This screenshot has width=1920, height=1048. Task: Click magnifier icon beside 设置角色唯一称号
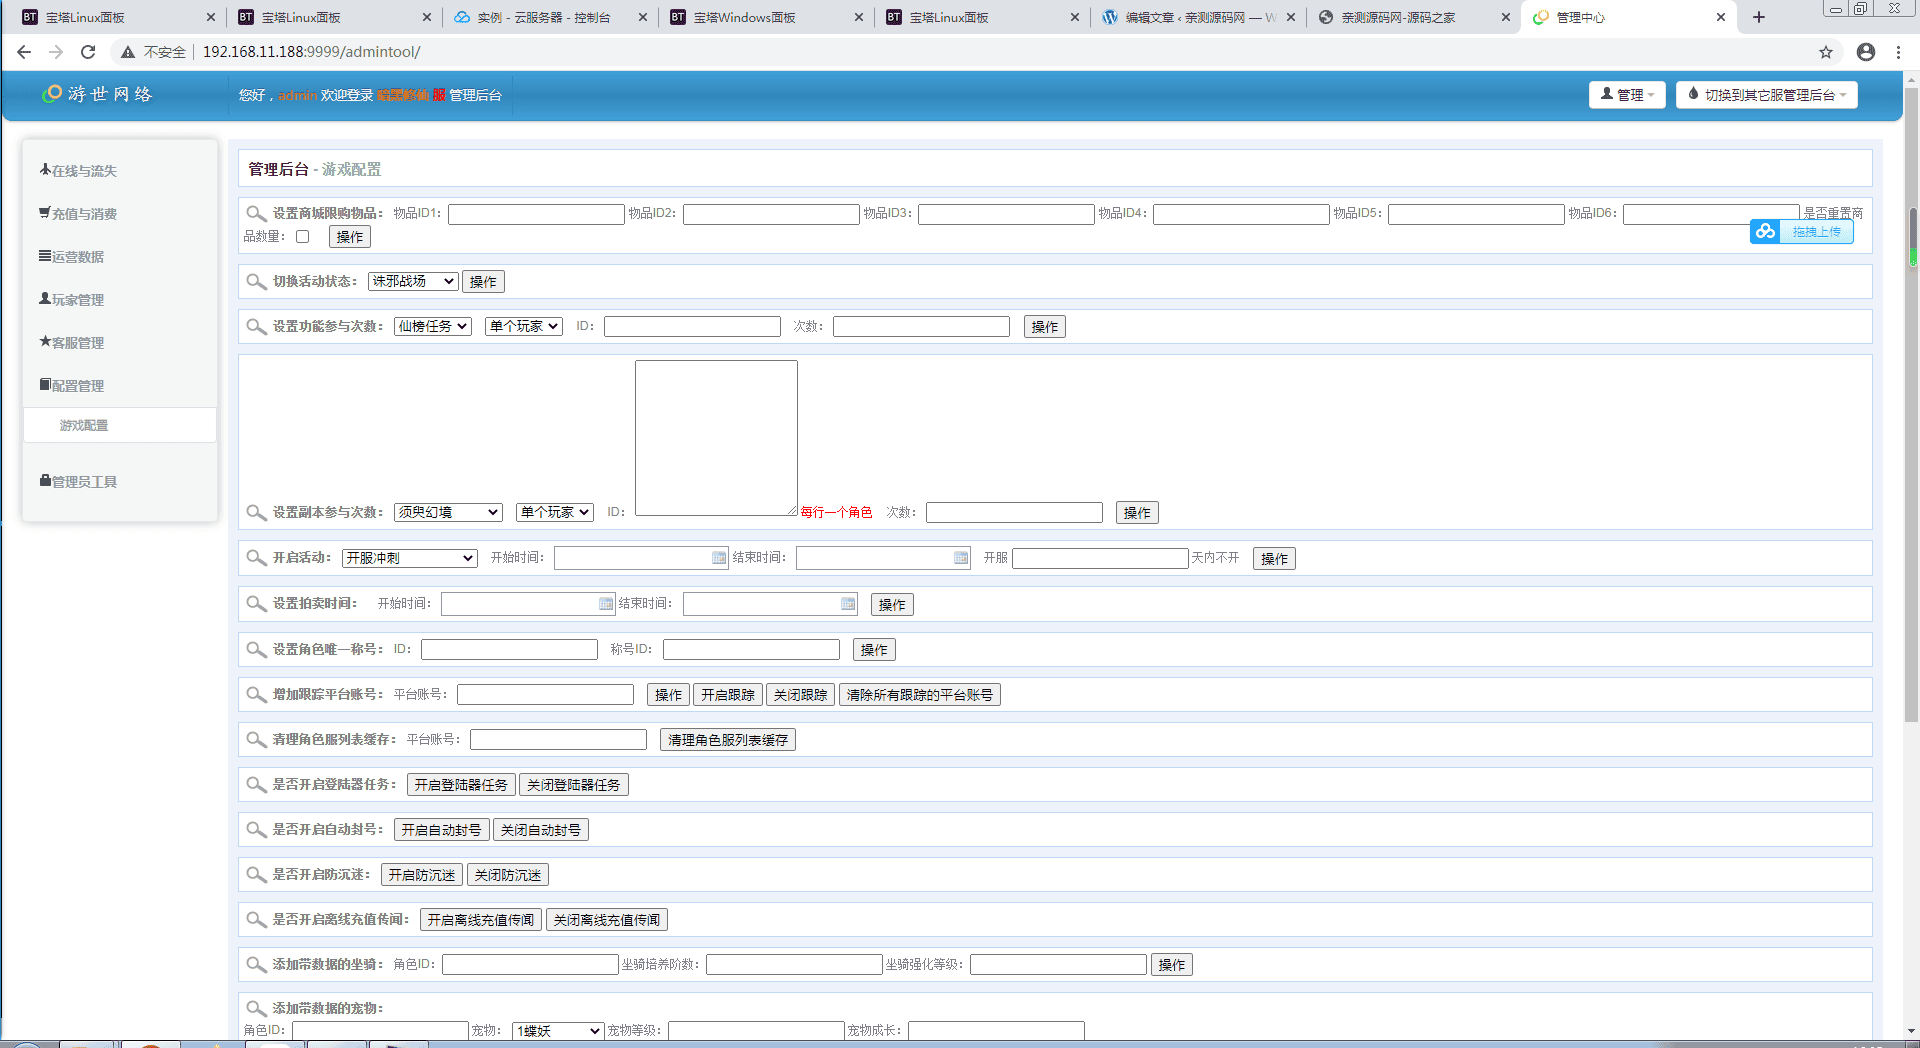[x=256, y=650]
